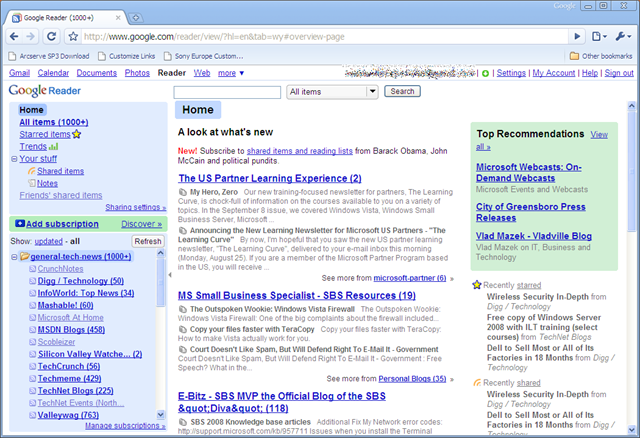Open Techmeme (429) subscription
The height and width of the screenshot is (438, 640).
click(69, 379)
